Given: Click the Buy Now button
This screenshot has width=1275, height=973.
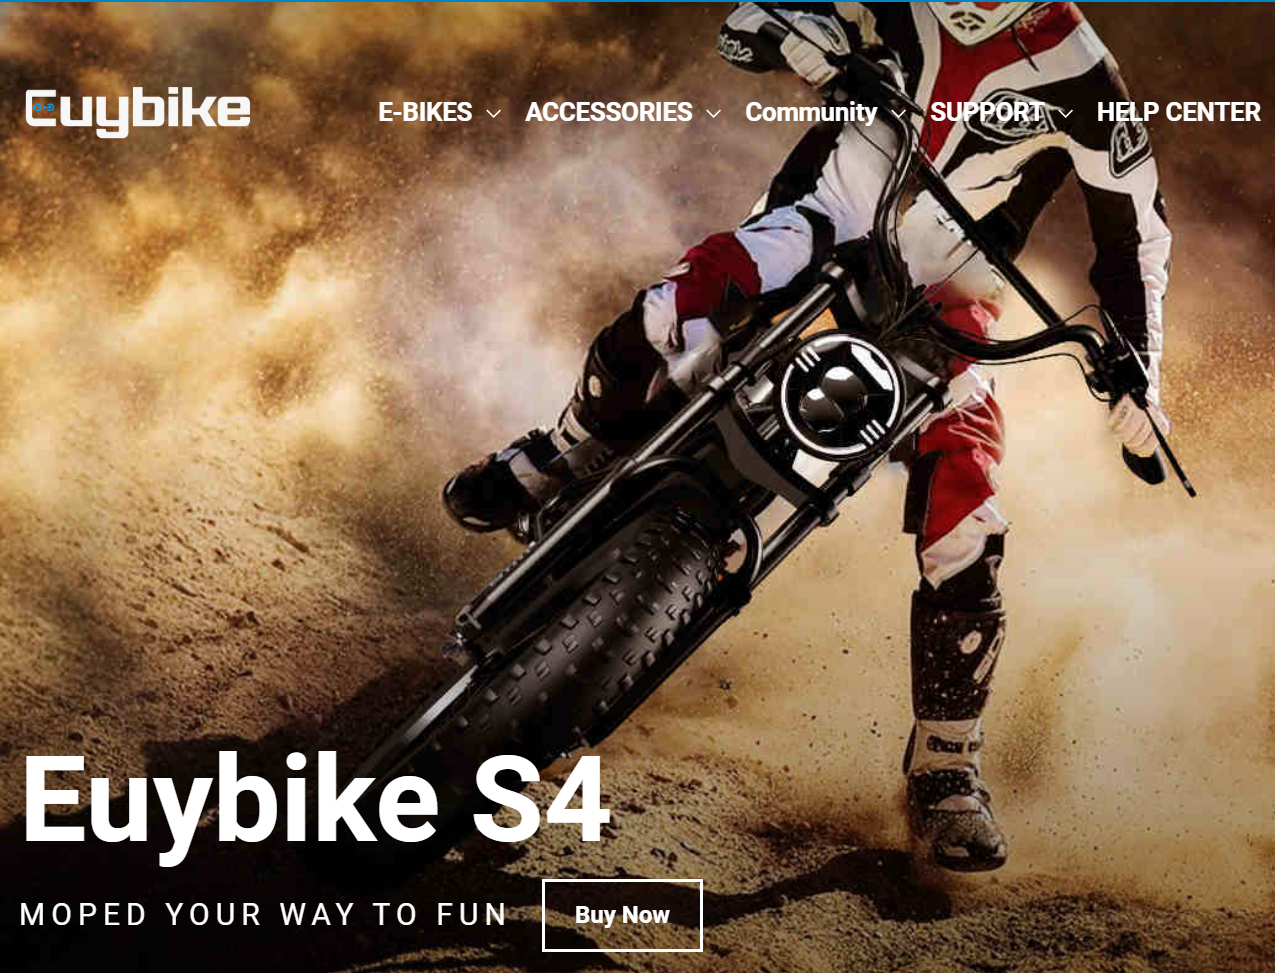Looking at the screenshot, I should (x=622, y=915).
